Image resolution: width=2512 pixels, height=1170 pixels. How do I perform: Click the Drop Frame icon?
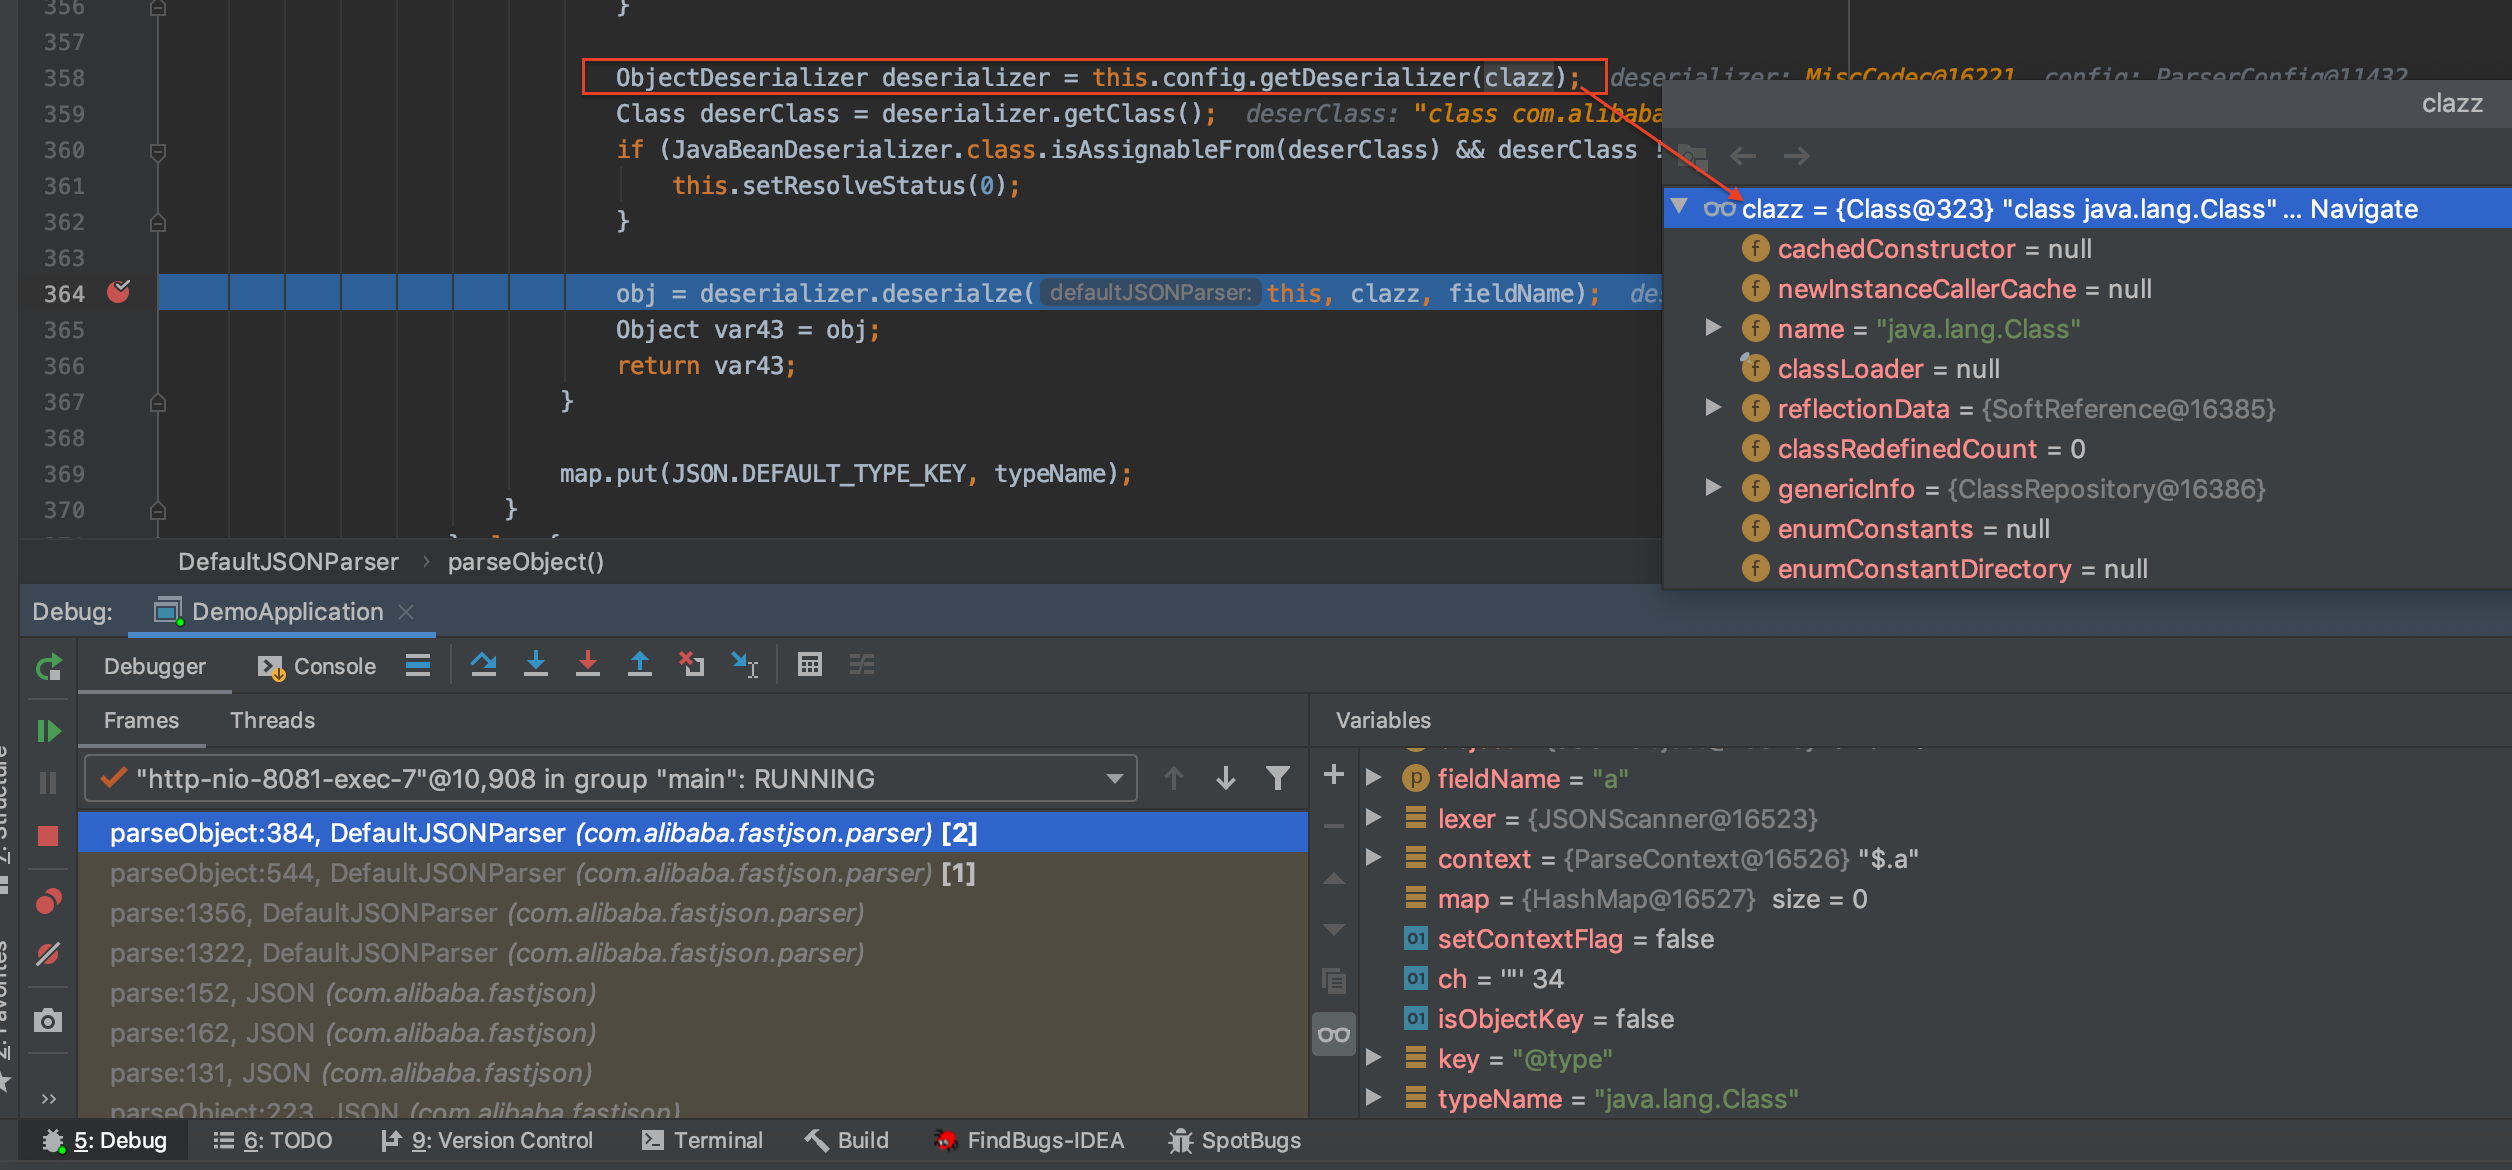pos(692,665)
